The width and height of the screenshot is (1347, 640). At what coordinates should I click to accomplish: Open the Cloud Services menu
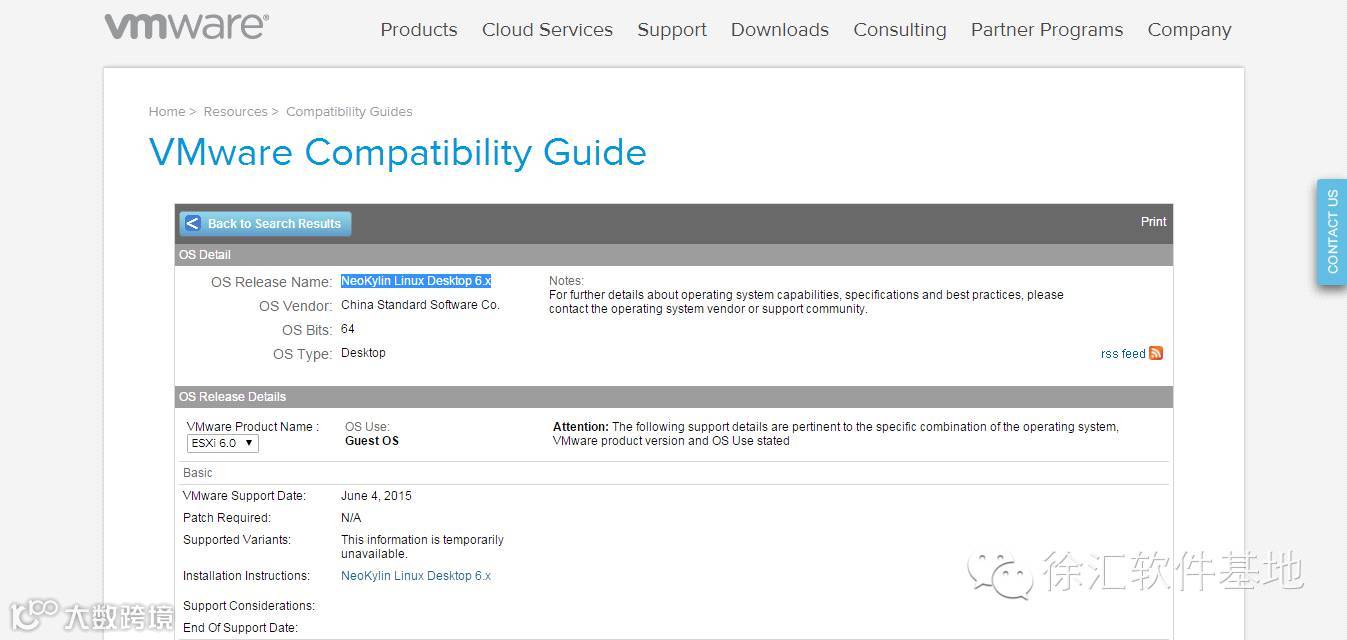click(547, 30)
